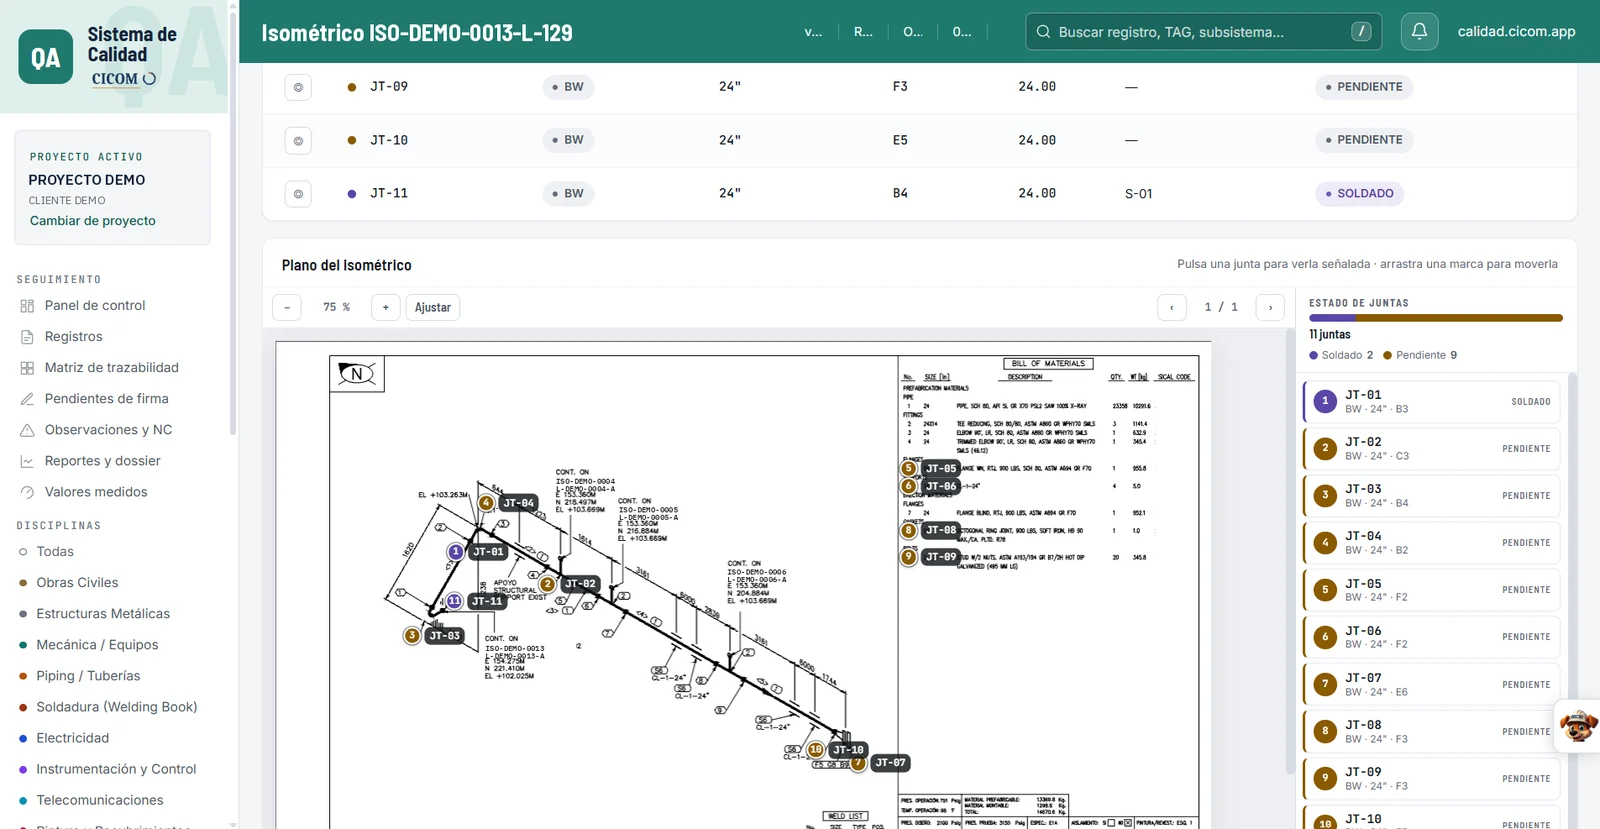Click joint marker 3 on the drawing
Screen dimensions: 1600x829
point(412,635)
